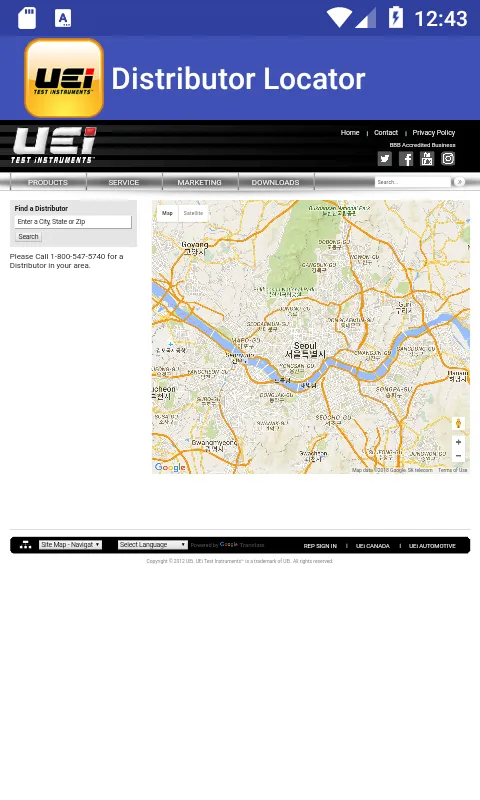
Task: Open the MARKETING menu
Action: point(199,182)
